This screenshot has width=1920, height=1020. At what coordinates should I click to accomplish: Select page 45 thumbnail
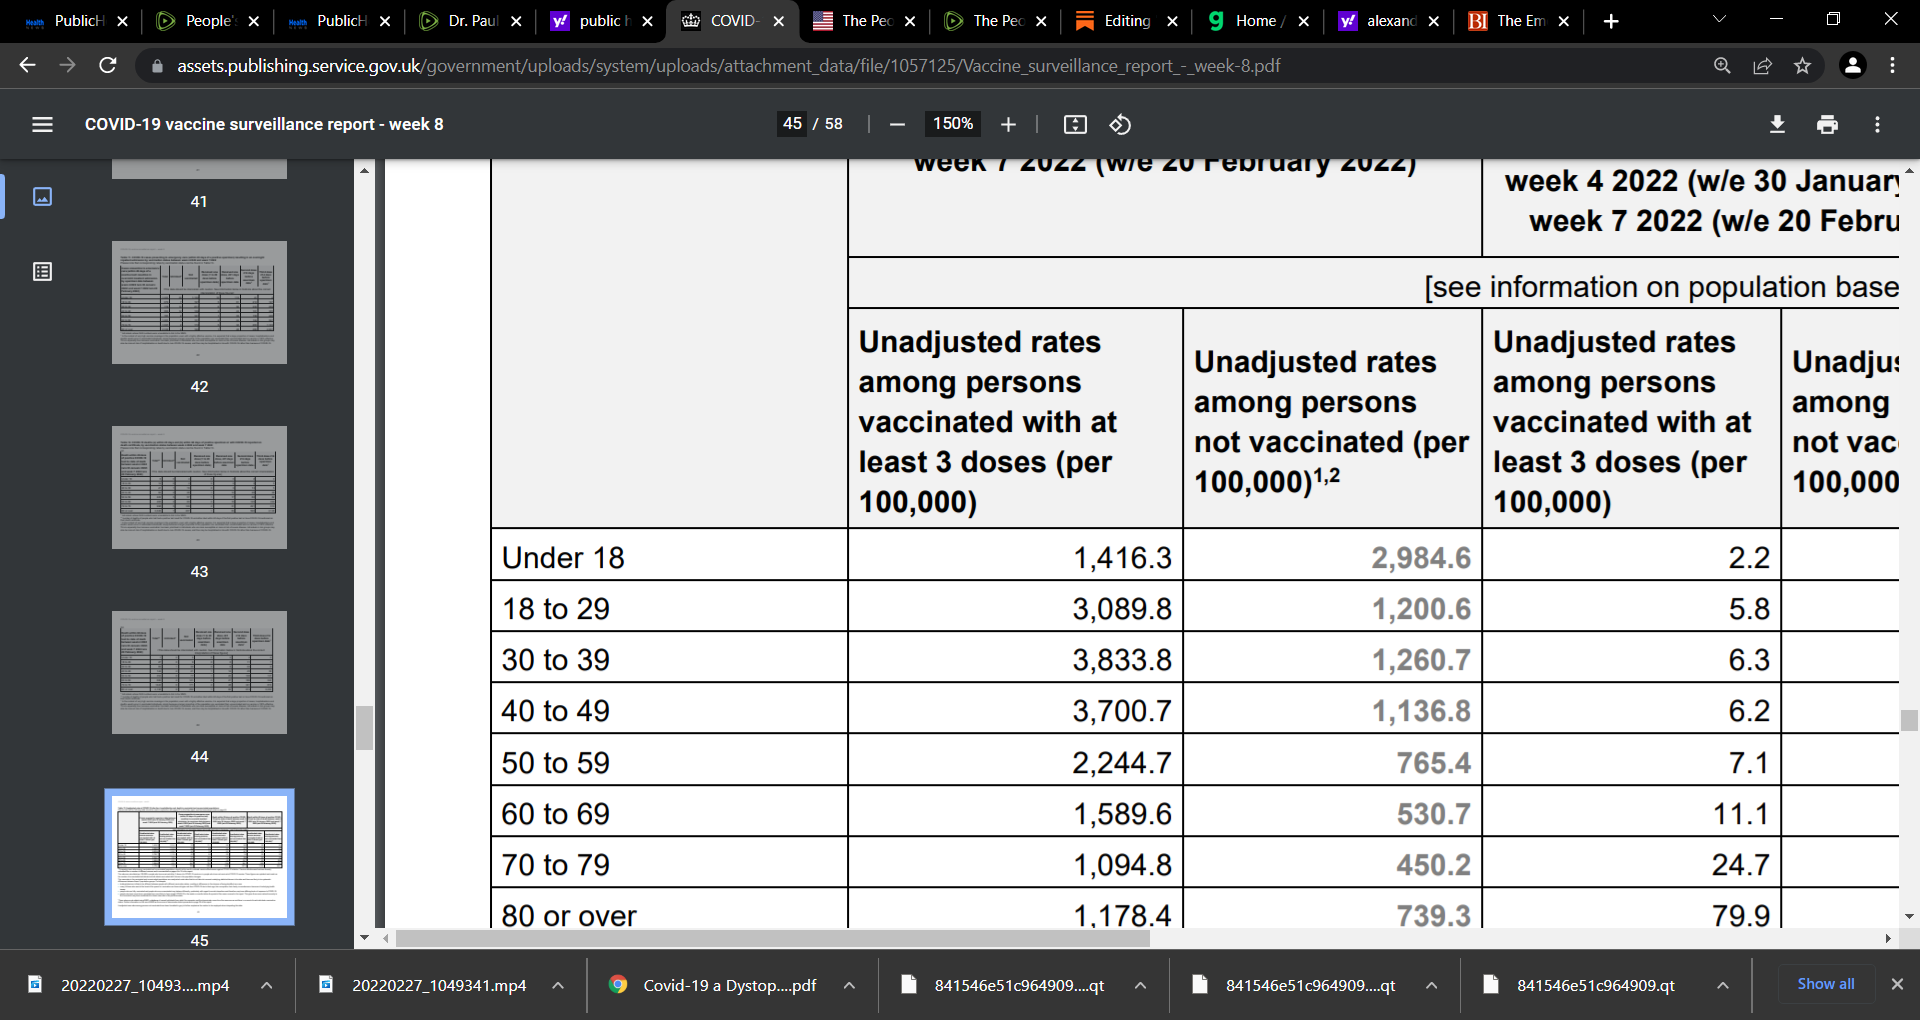click(x=199, y=857)
